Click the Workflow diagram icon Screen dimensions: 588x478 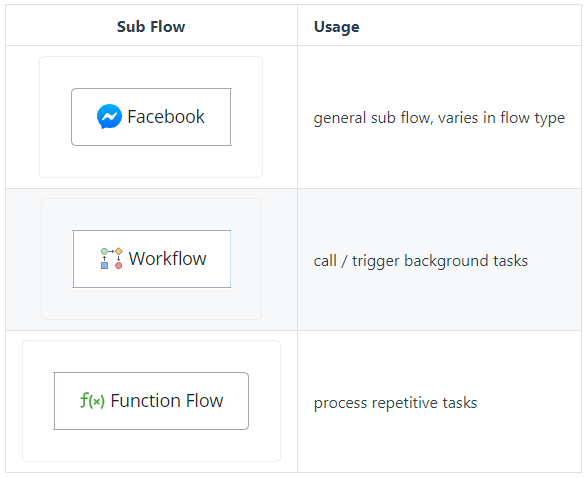[112, 258]
